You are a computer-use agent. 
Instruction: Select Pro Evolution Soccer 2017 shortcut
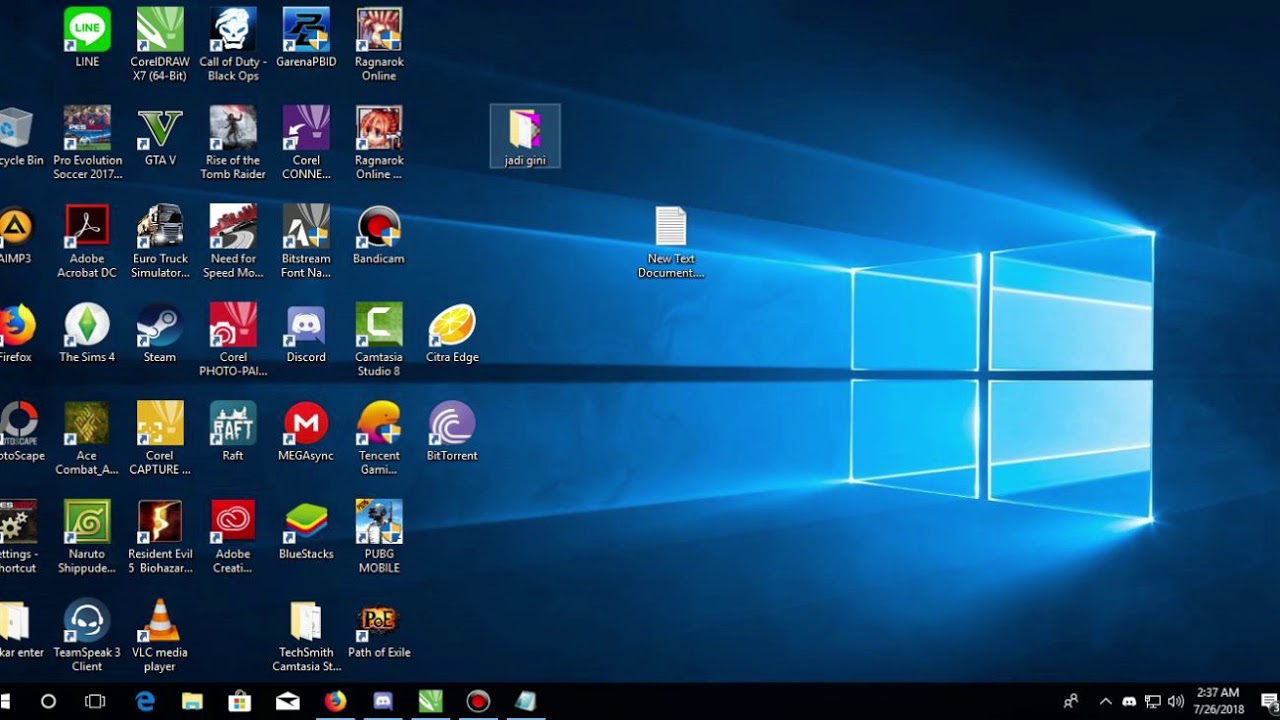pos(87,143)
